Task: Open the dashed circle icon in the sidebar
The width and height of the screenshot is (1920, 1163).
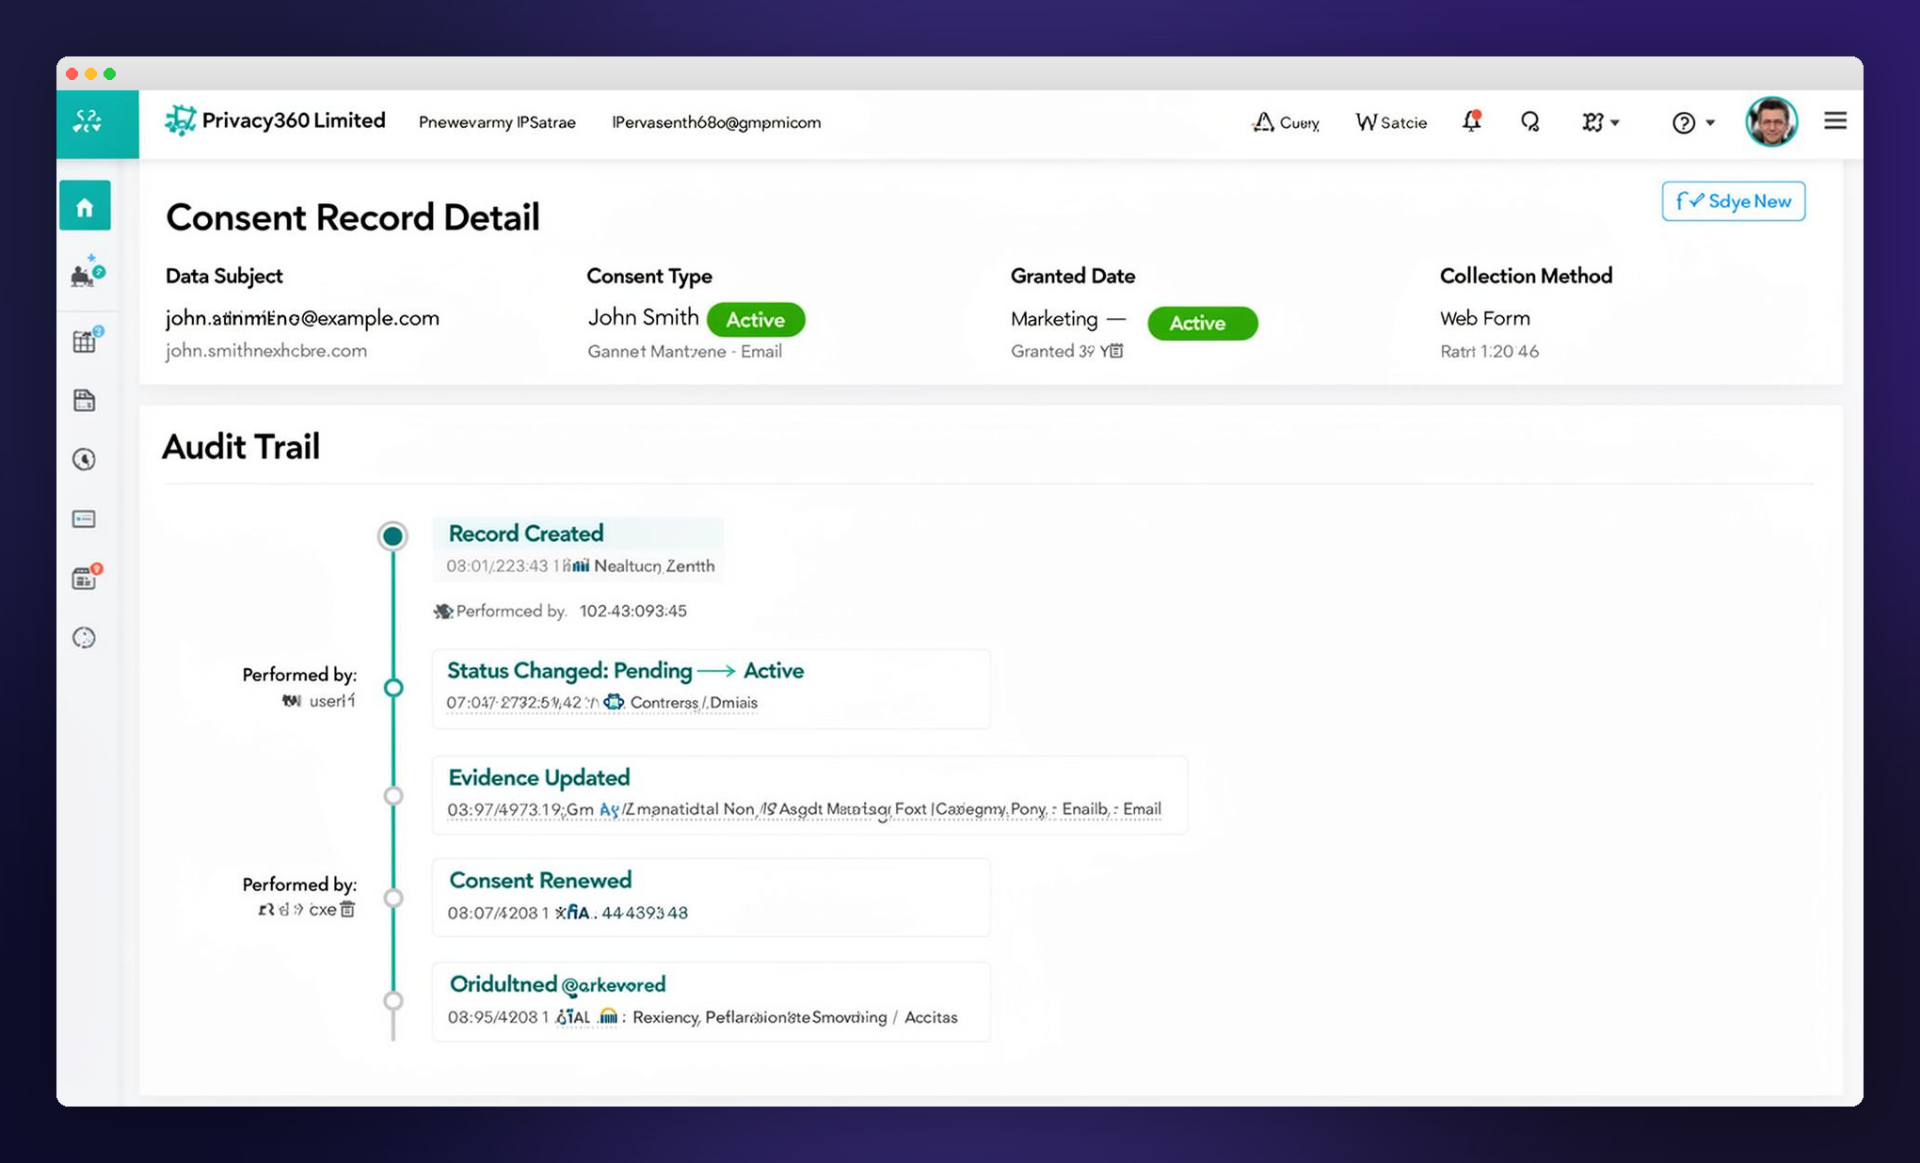Action: [x=84, y=637]
